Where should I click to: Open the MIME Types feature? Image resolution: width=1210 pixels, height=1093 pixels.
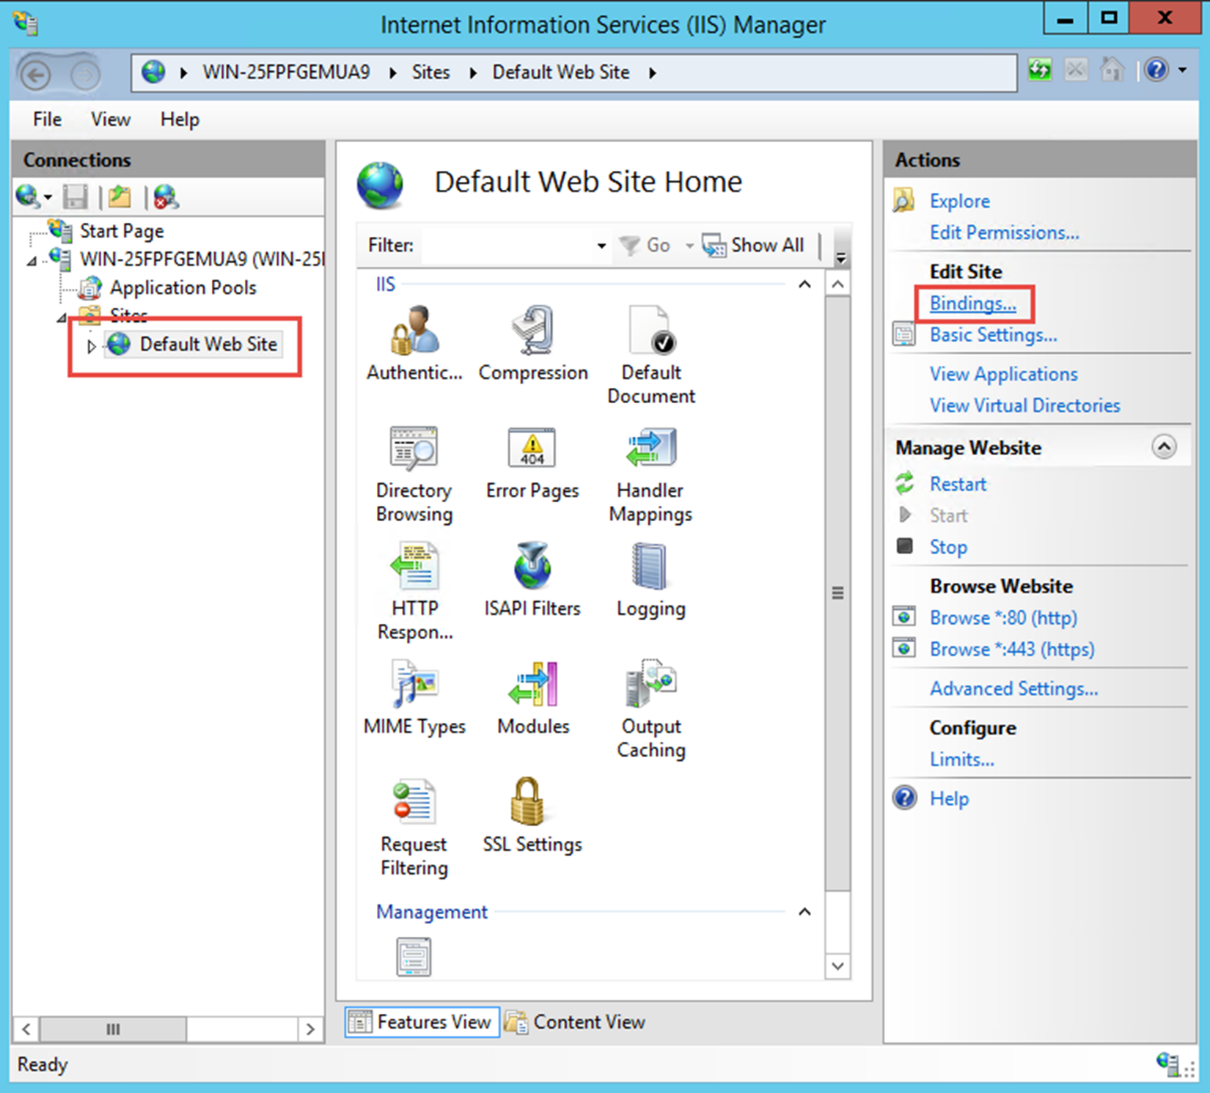[x=414, y=698]
